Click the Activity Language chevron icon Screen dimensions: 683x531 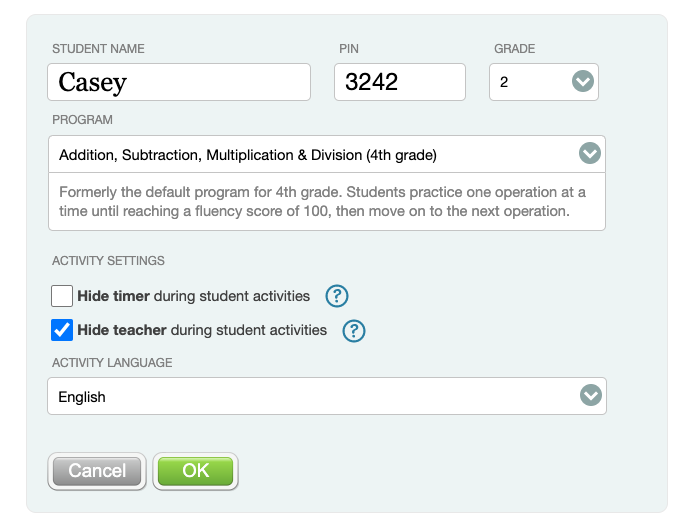click(591, 396)
